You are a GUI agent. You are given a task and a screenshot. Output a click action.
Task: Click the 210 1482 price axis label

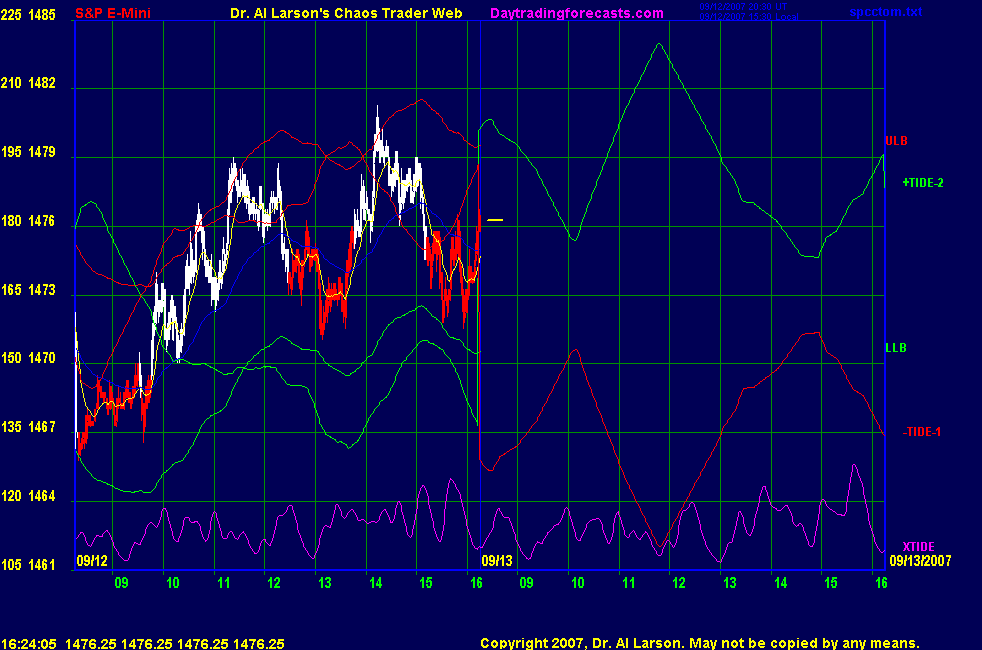pyautogui.click(x=28, y=83)
